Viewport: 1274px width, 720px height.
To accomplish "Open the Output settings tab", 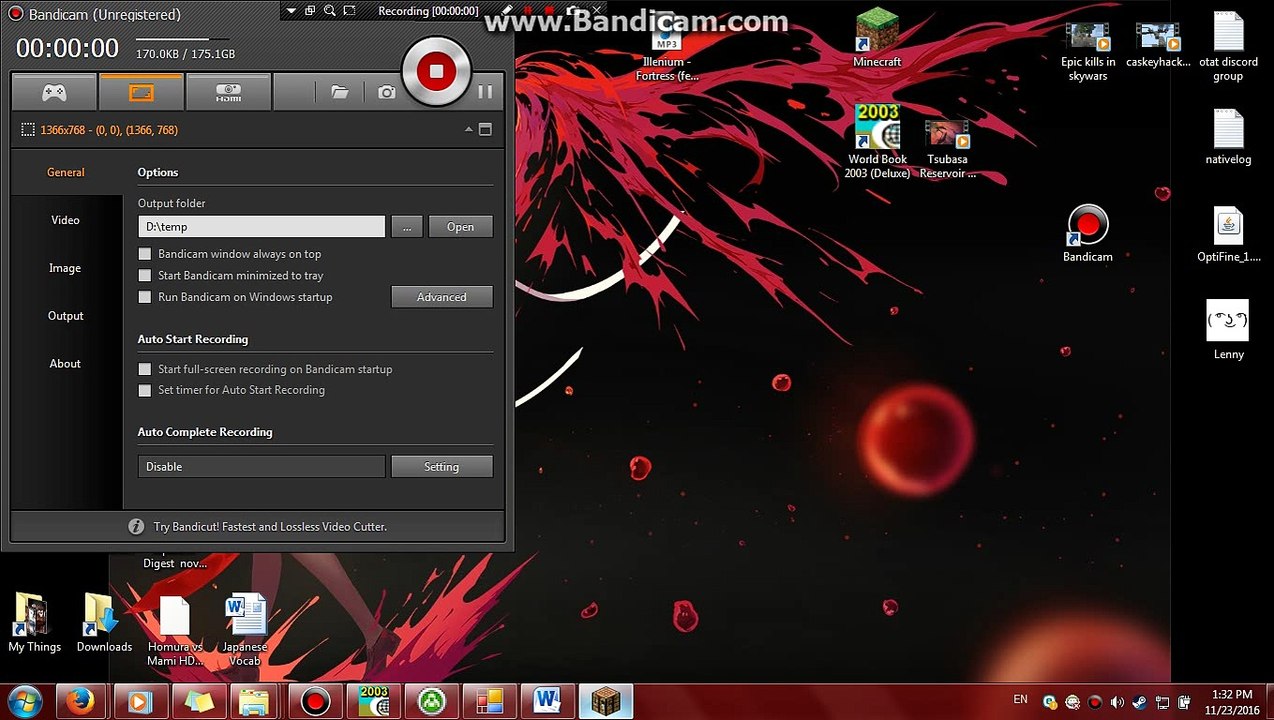I will (66, 316).
